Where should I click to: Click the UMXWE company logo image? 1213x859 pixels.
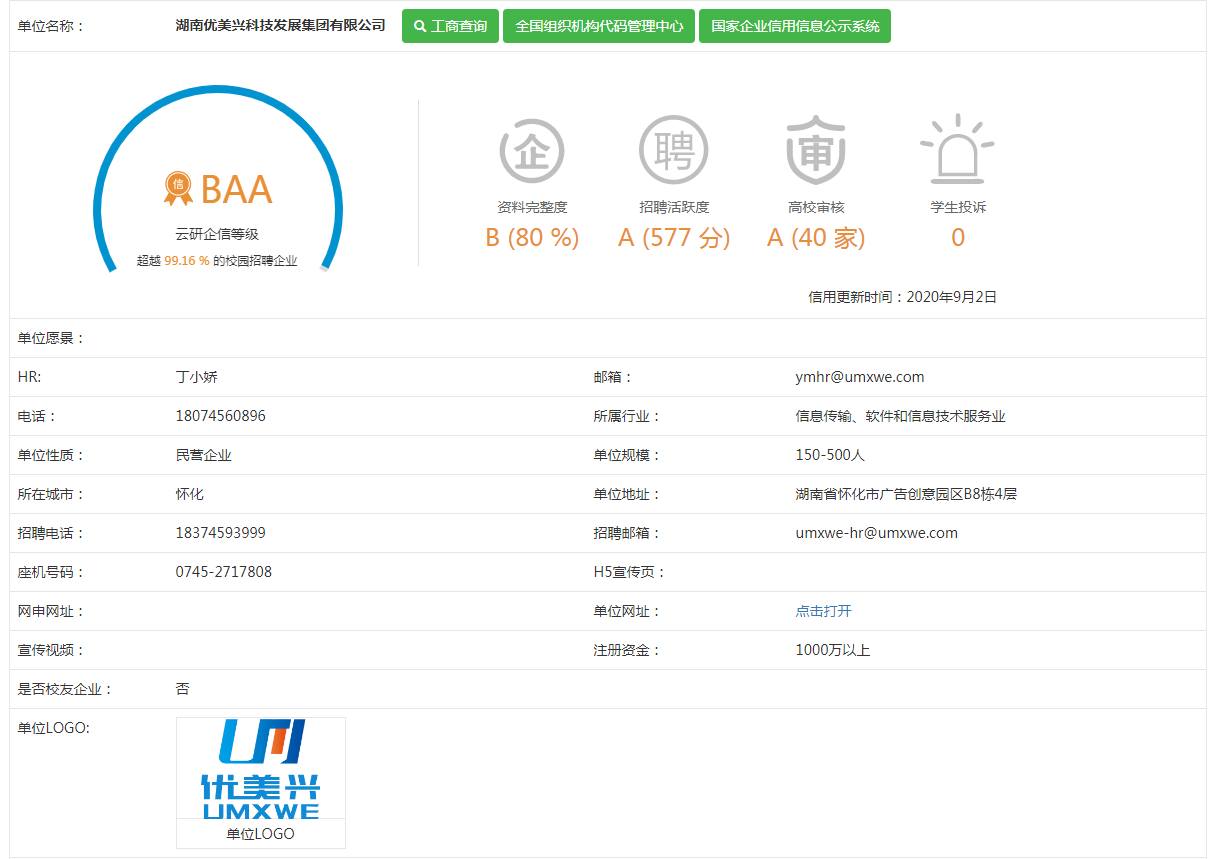click(x=260, y=768)
